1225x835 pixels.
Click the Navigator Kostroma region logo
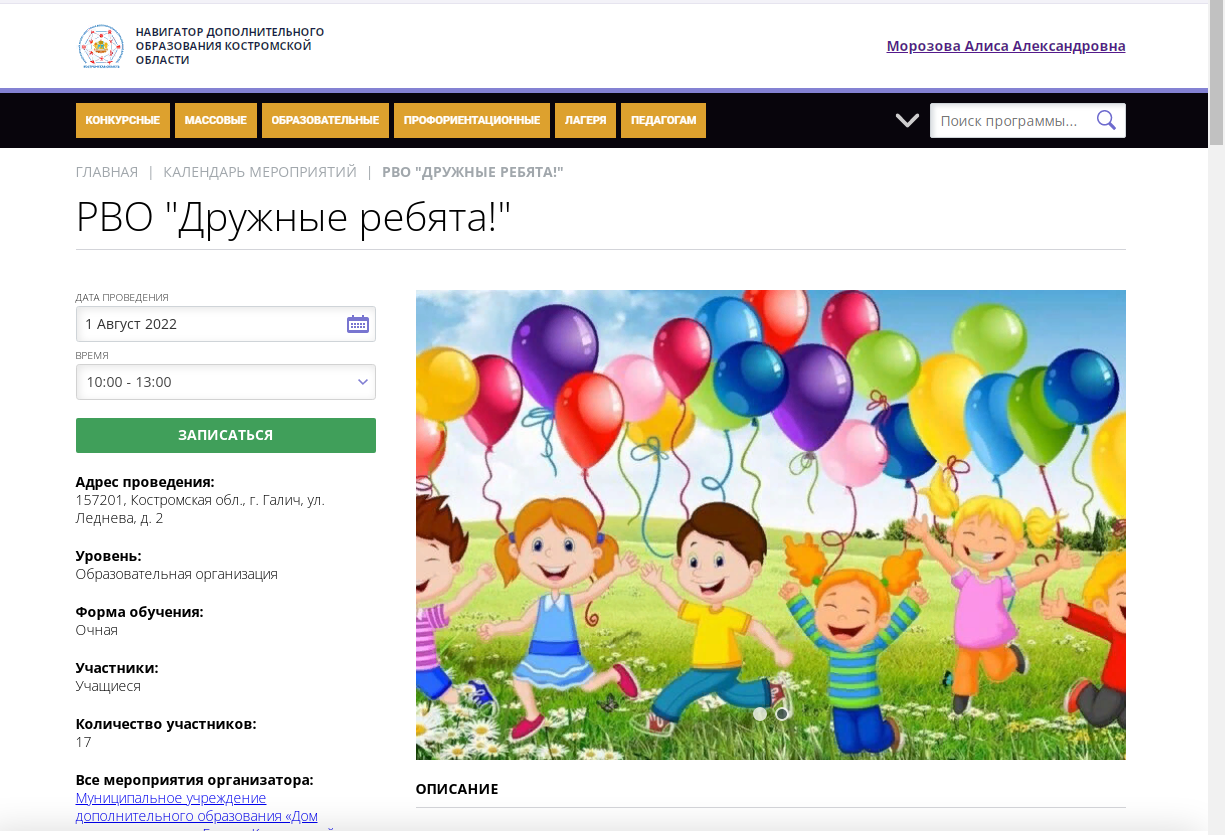tap(101, 46)
